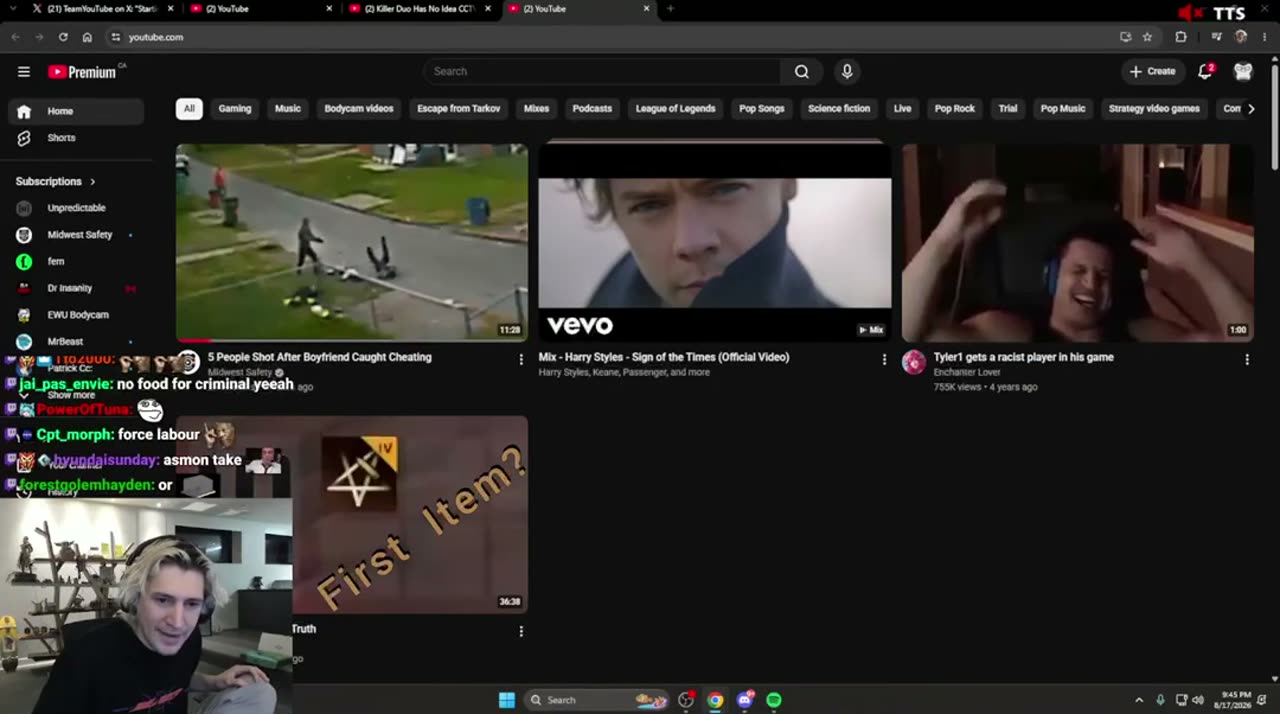Start voice search with microphone icon
This screenshot has height=714, width=1280.
[x=847, y=72]
